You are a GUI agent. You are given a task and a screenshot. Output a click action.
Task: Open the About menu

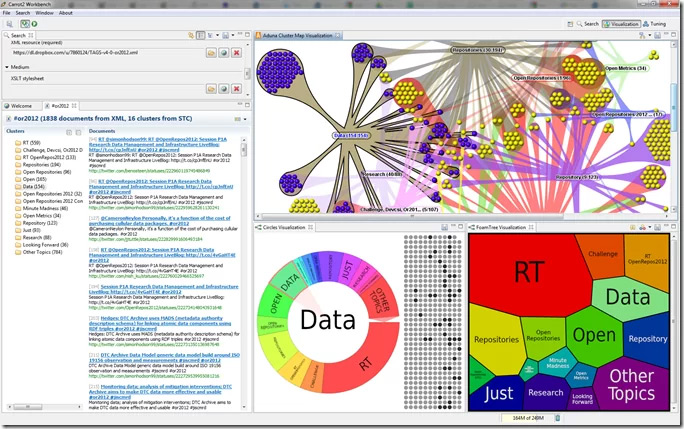coord(65,13)
